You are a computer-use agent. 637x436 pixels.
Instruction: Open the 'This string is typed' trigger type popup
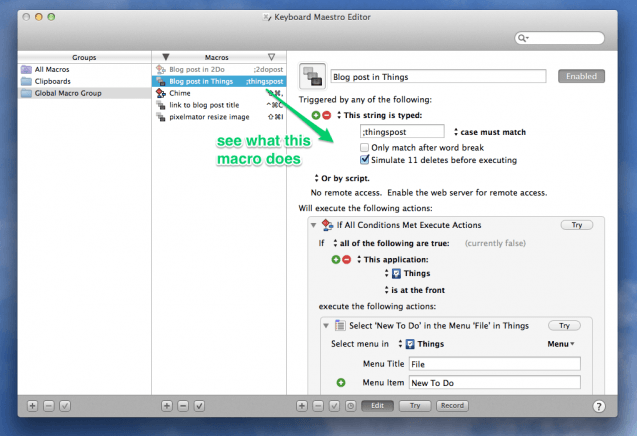pyautogui.click(x=380, y=115)
